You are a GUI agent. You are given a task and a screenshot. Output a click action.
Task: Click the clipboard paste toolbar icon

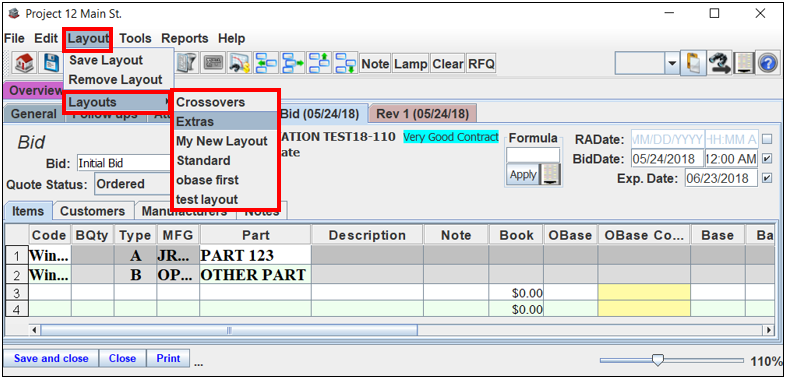pyautogui.click(x=693, y=64)
